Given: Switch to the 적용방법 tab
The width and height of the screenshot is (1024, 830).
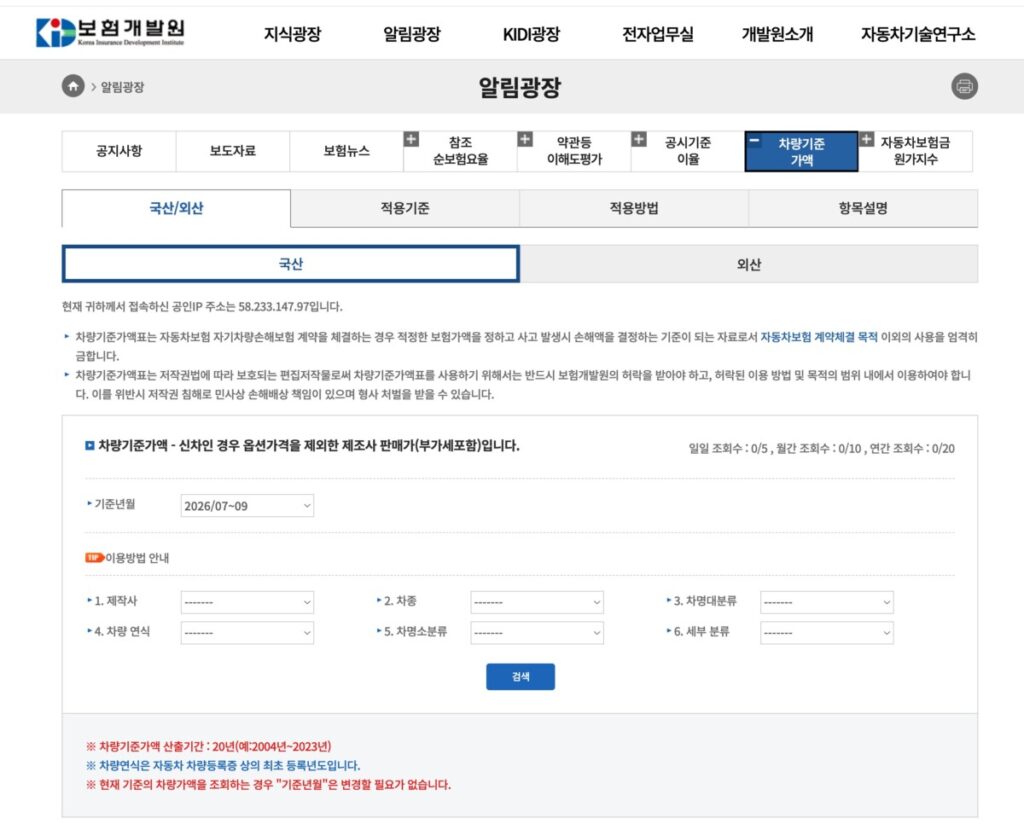Looking at the screenshot, I should point(633,208).
